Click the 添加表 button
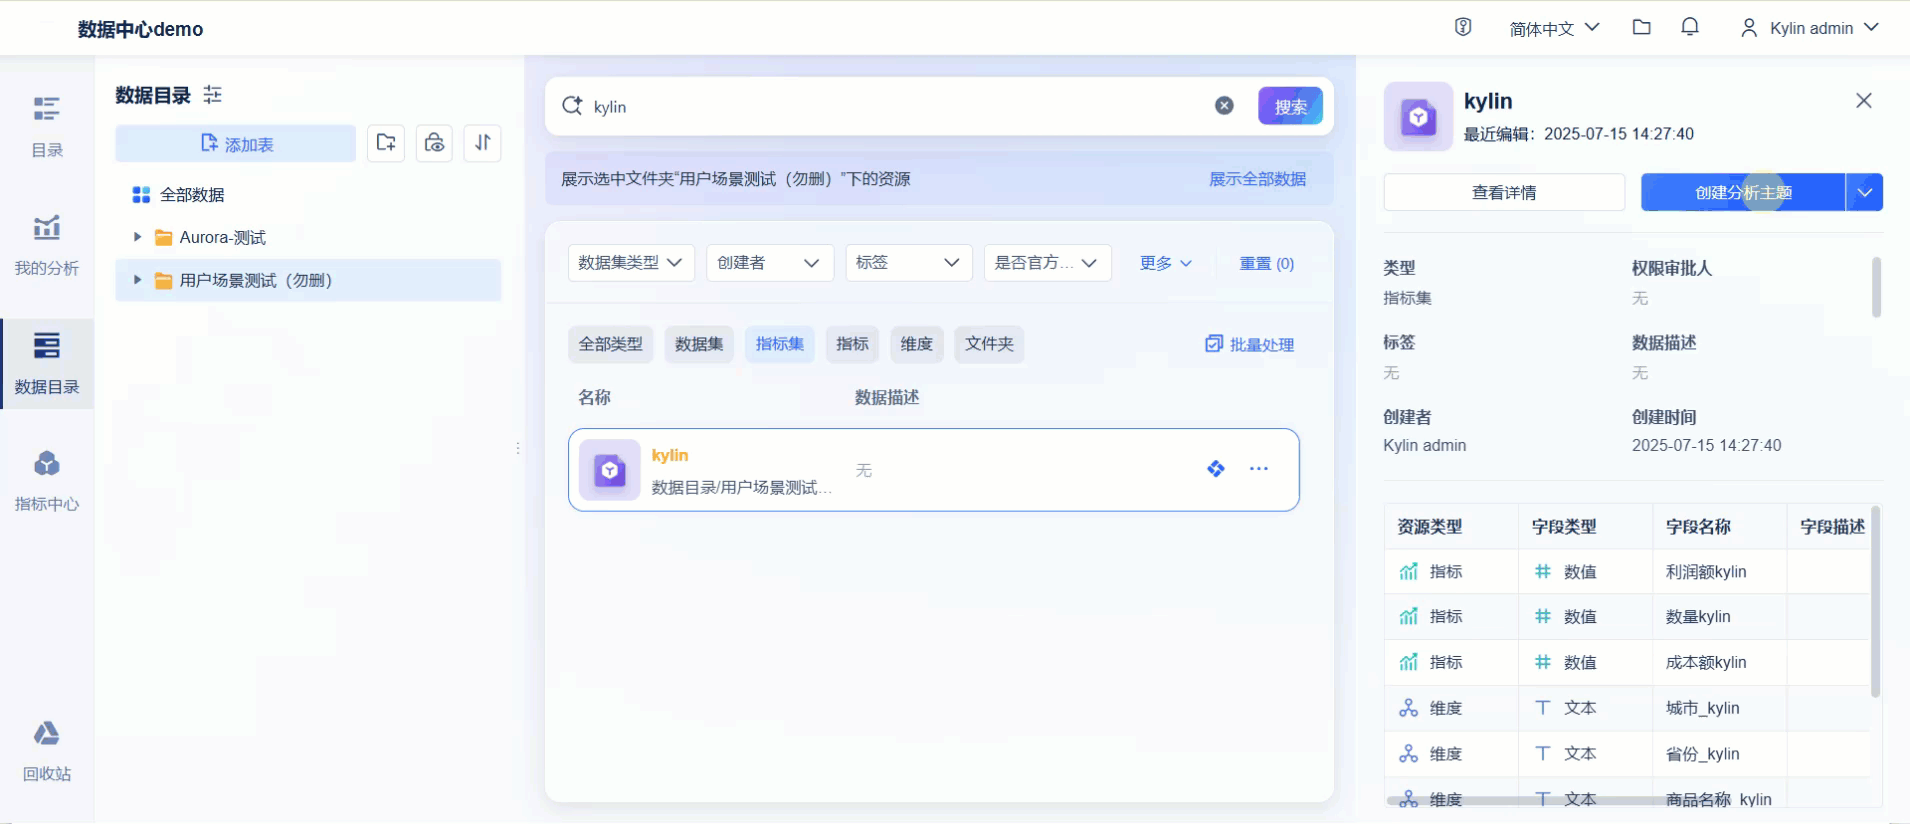Screen dimensions: 1910x824 pos(236,143)
